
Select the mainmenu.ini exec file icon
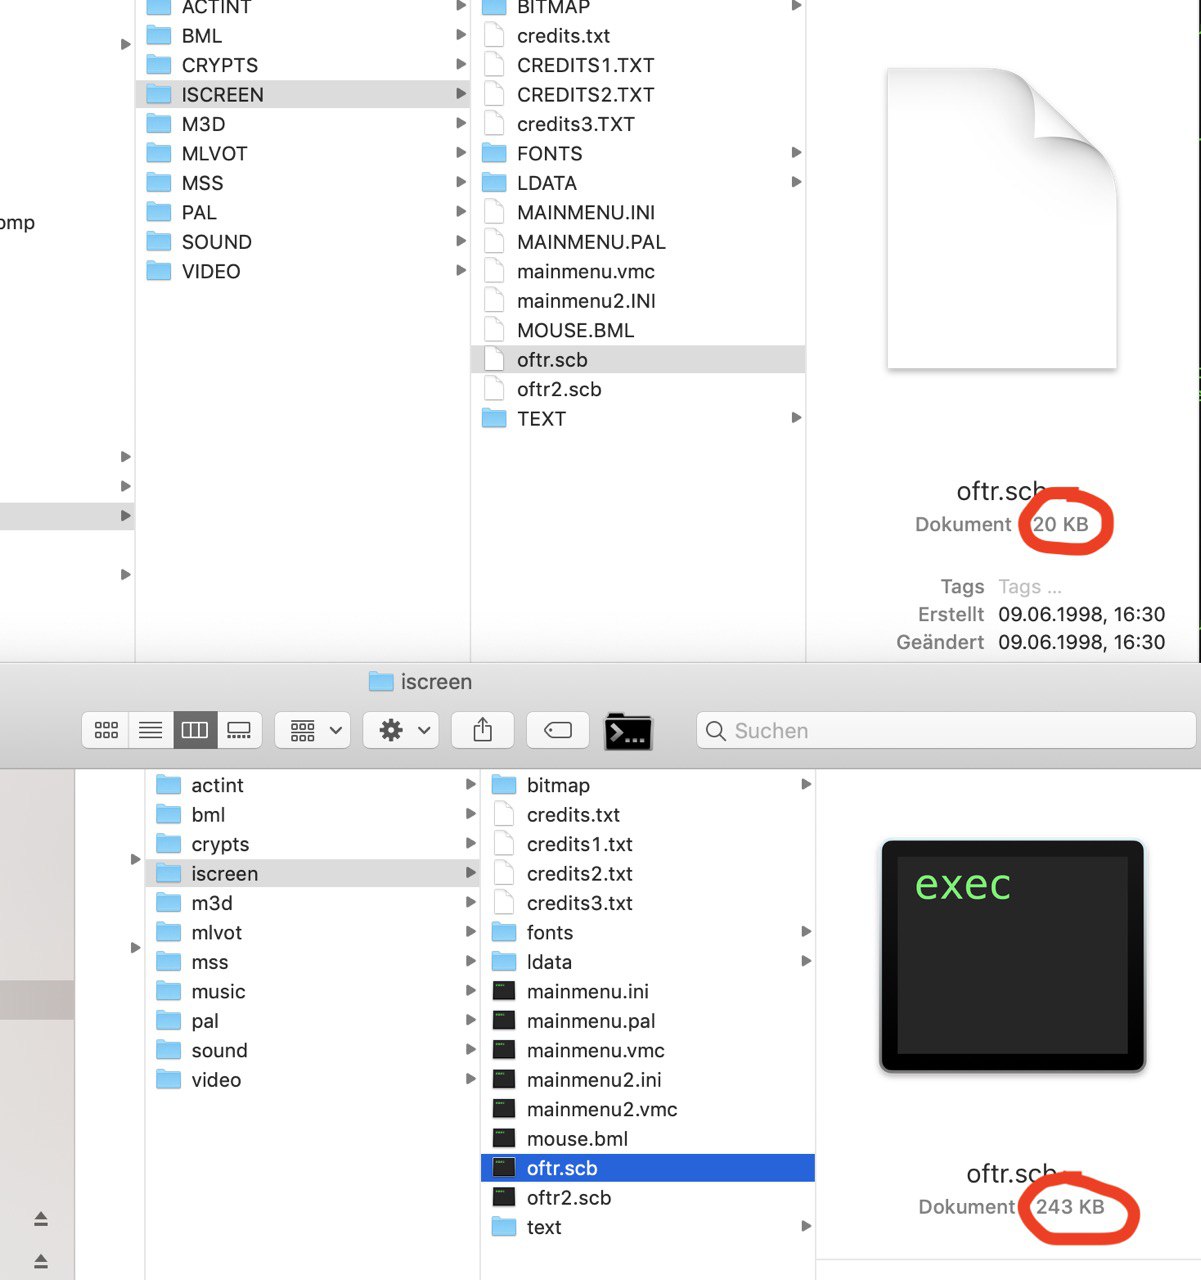[504, 991]
